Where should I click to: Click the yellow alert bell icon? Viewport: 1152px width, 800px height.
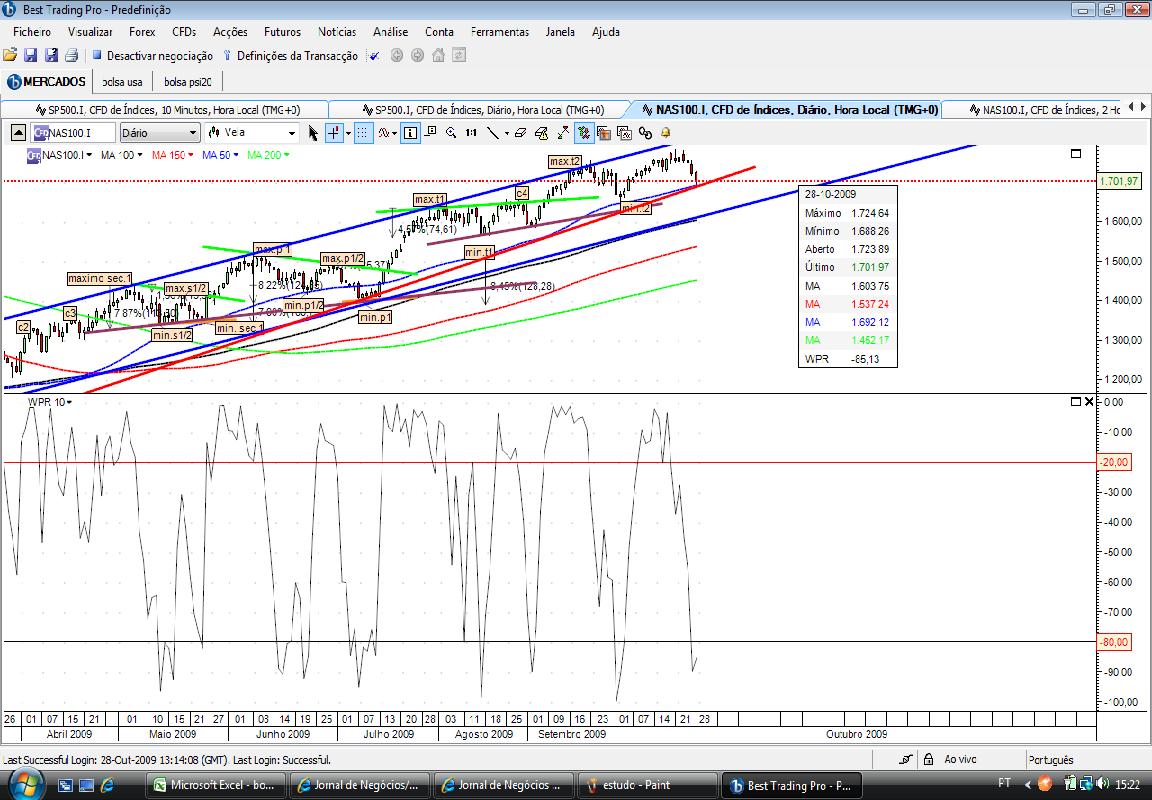[666, 133]
